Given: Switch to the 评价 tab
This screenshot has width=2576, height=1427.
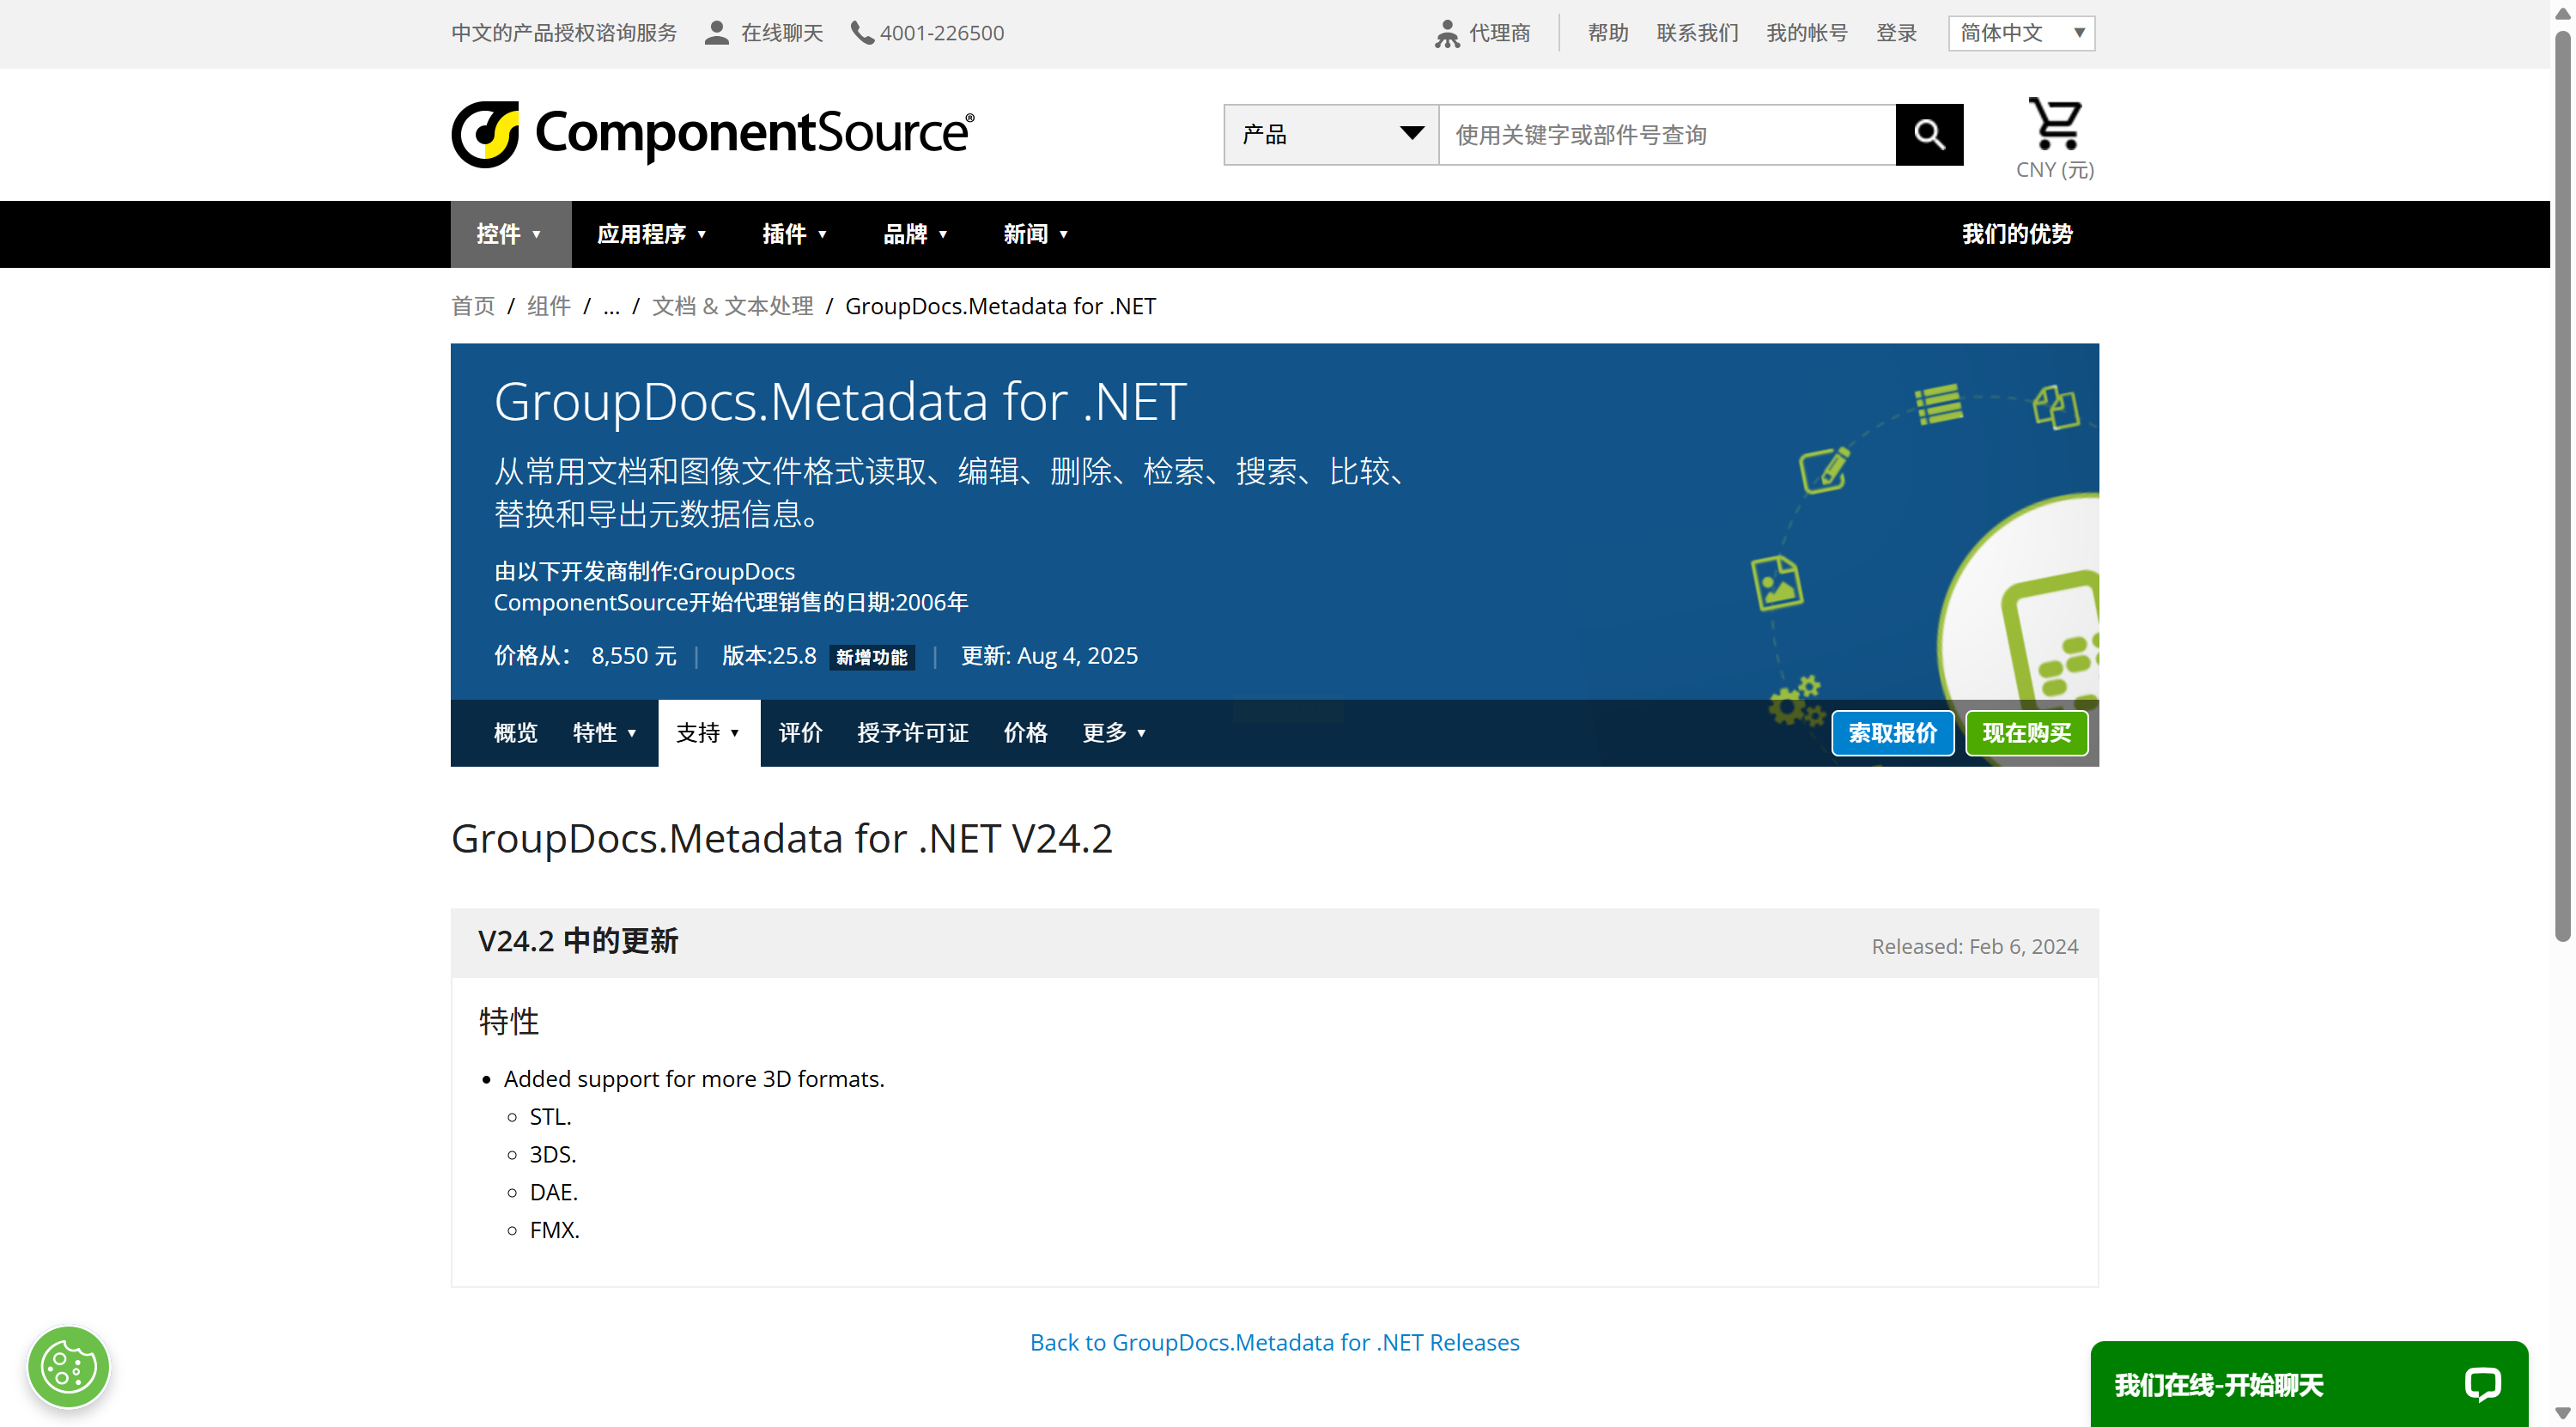Looking at the screenshot, I should 800,733.
